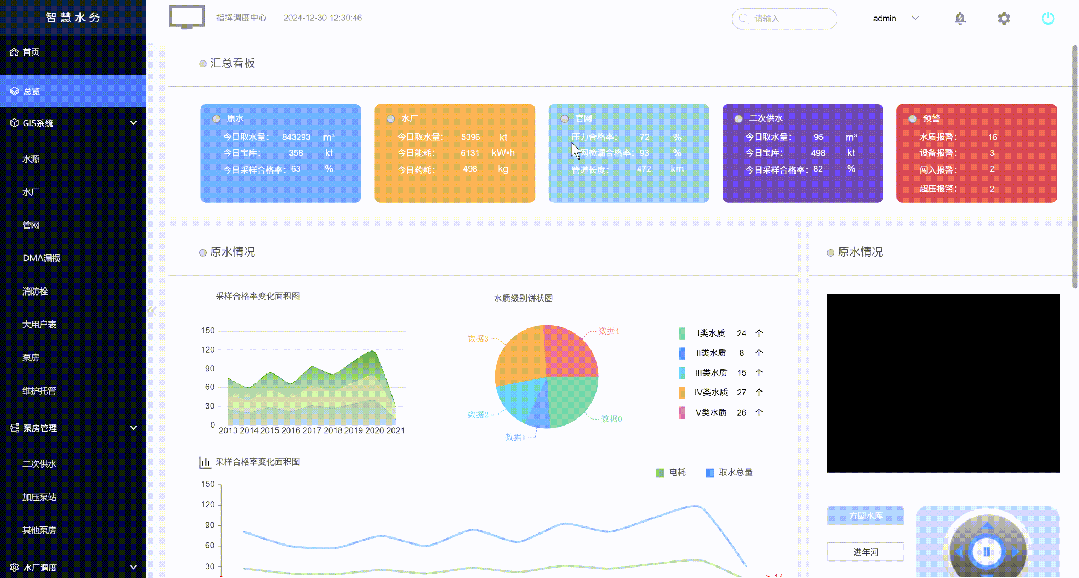
Task: Expand the 水厂 group chevron at sidebar bottom
Action: (133, 568)
